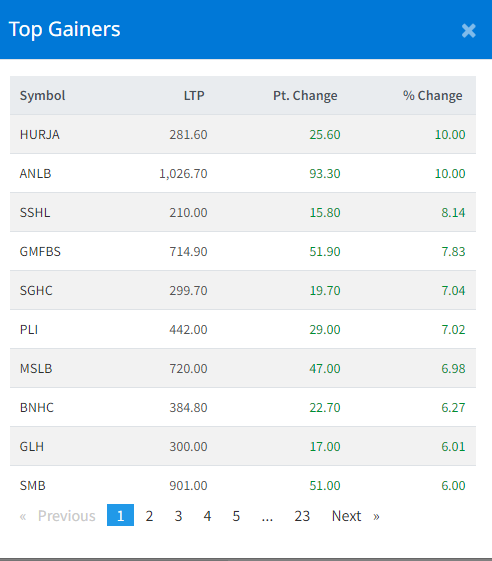Click the Symbol column header
Image resolution: width=492 pixels, height=561 pixels.
pos(42,96)
